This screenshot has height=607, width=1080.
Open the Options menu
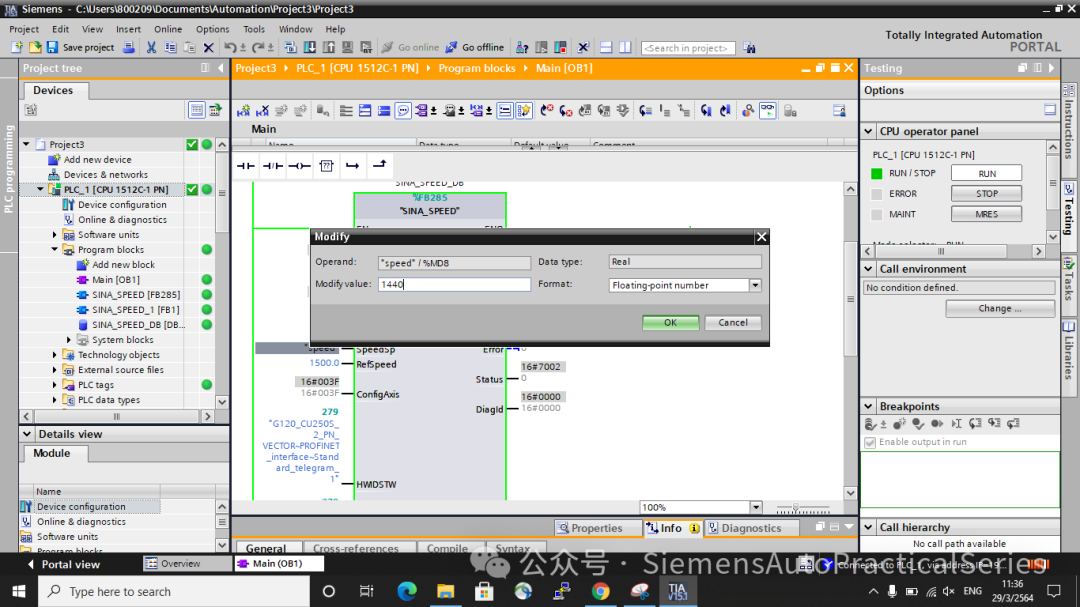pos(212,29)
